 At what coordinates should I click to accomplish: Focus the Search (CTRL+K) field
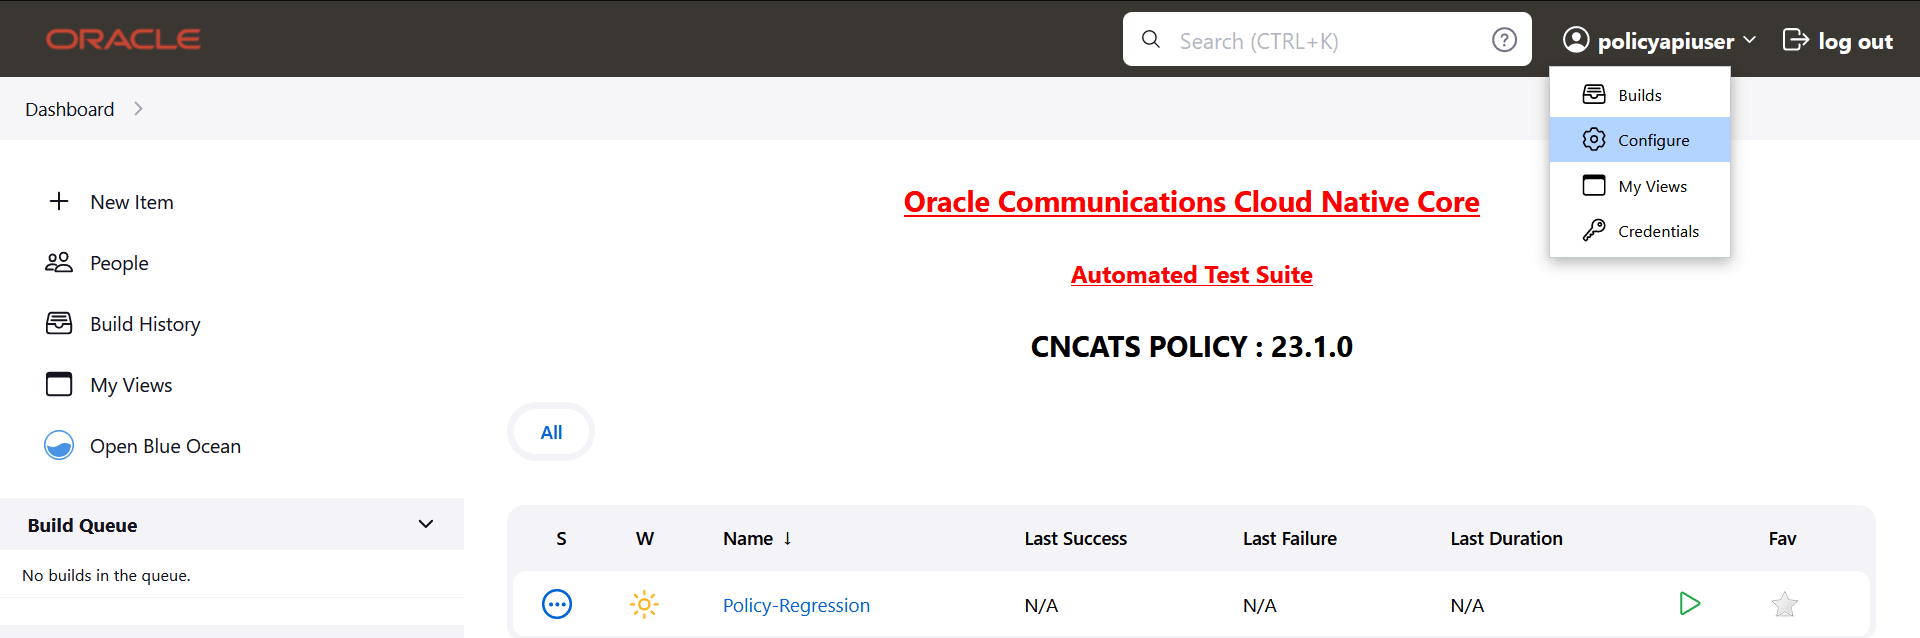point(1326,40)
